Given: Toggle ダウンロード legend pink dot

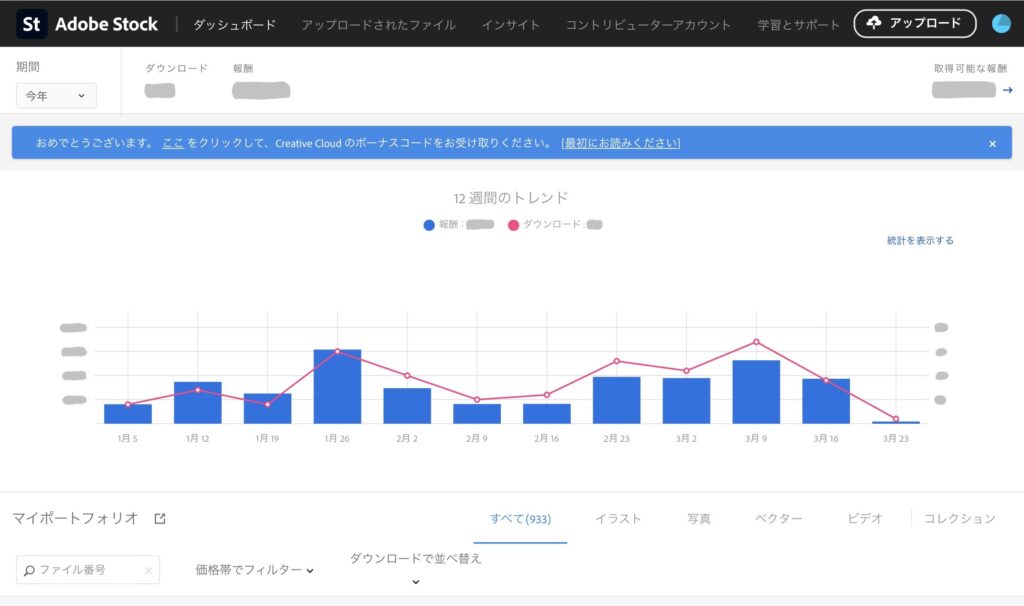Looking at the screenshot, I should click(x=513, y=225).
